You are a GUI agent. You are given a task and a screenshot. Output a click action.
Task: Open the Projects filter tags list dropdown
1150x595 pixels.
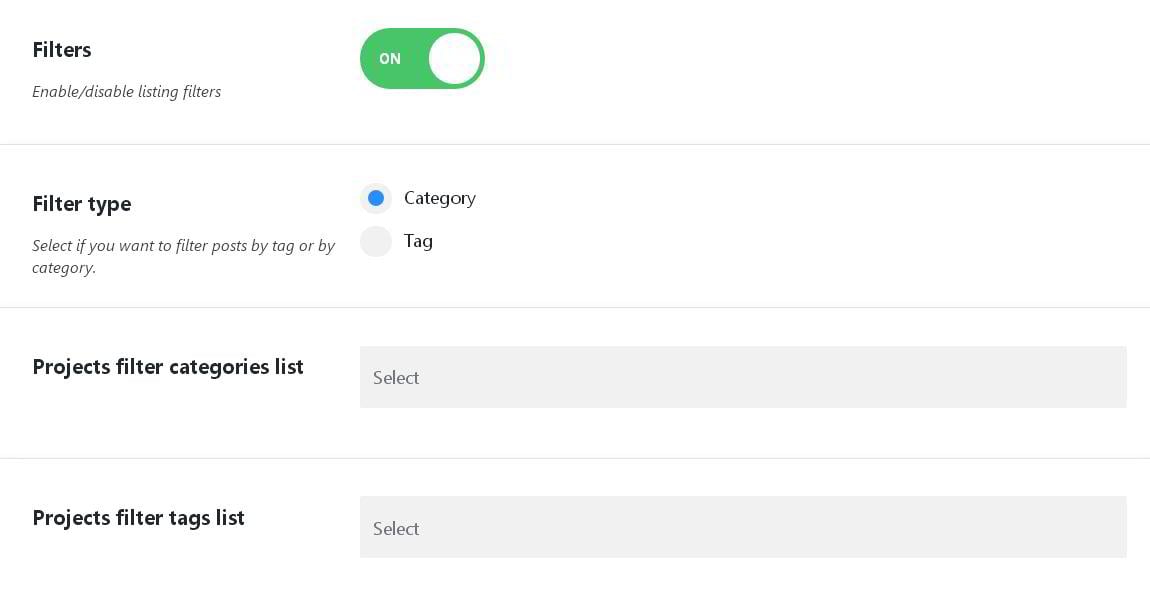click(x=742, y=527)
